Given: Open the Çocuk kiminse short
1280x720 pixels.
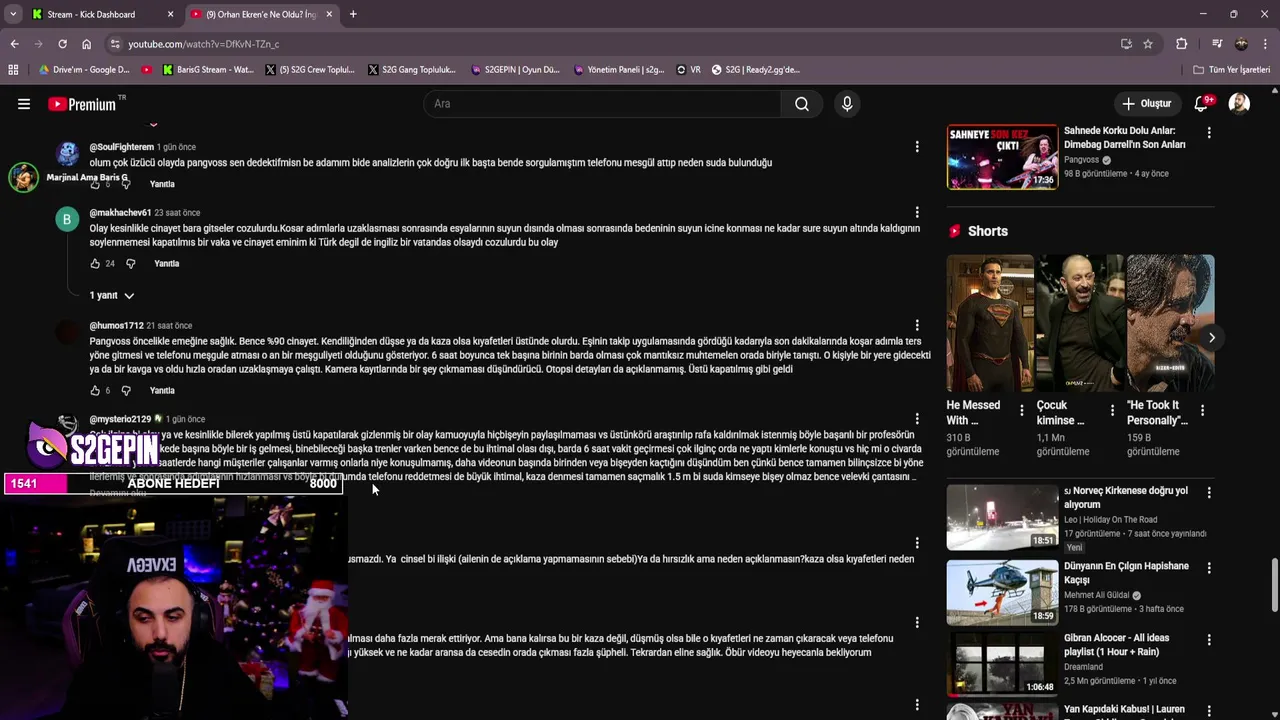Looking at the screenshot, I should (1080, 323).
